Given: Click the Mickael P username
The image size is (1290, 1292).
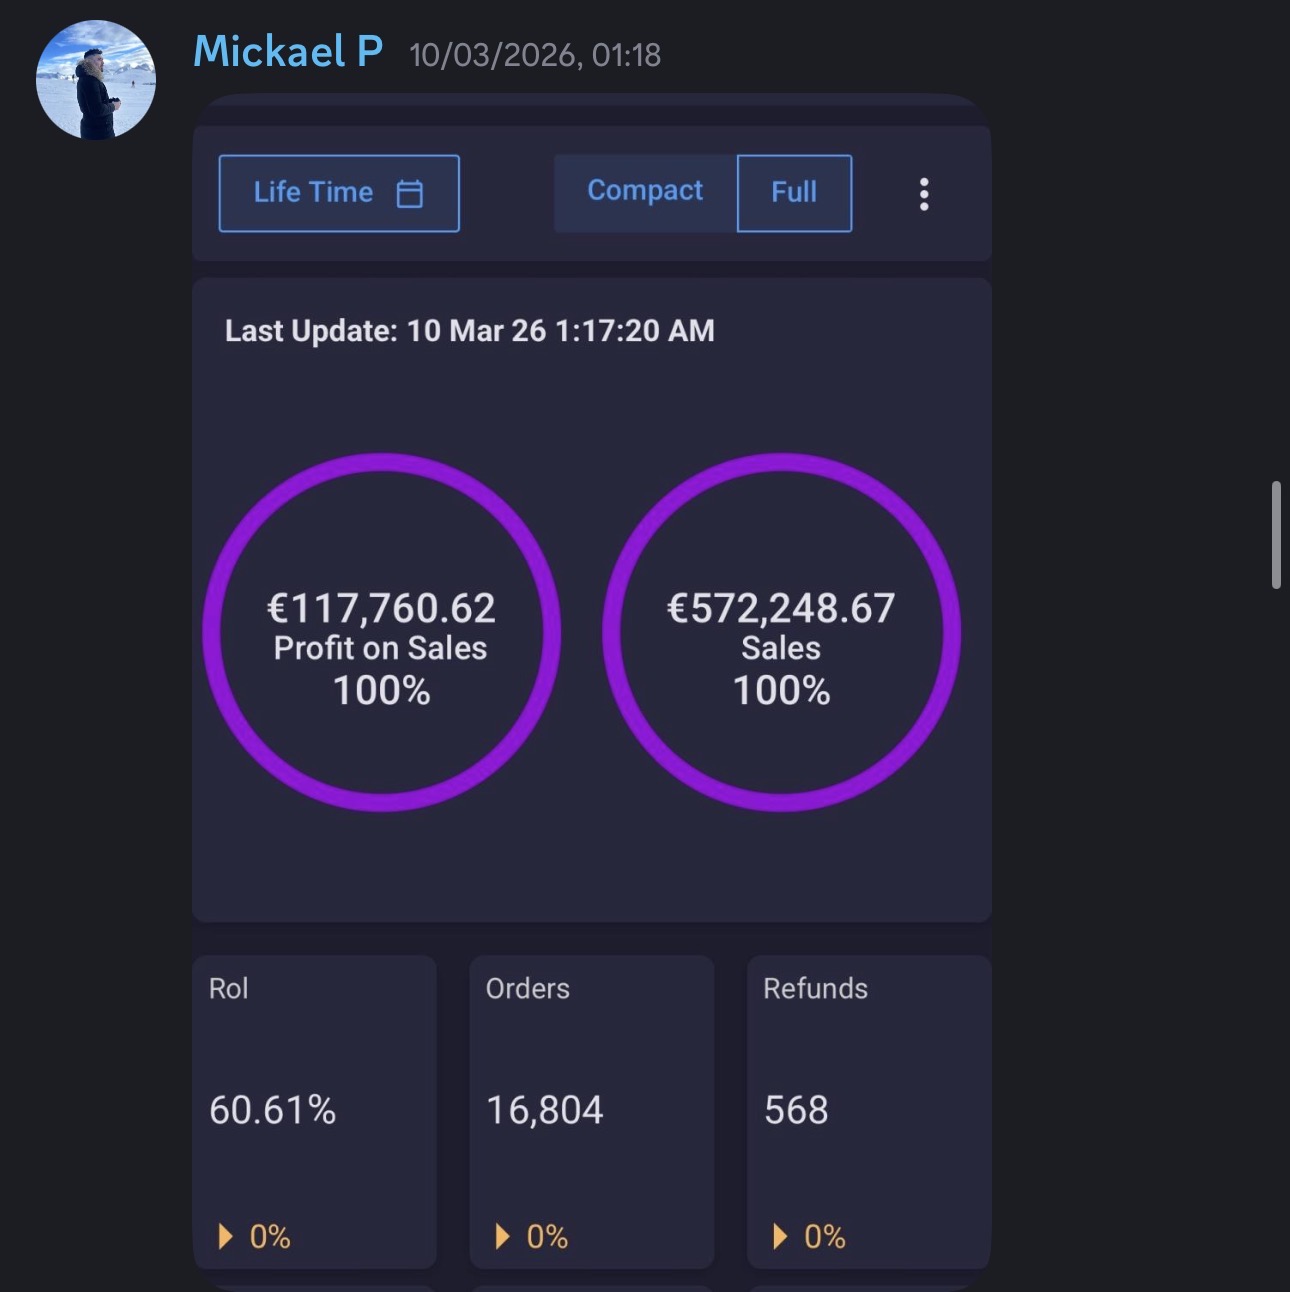Looking at the screenshot, I should tap(288, 52).
